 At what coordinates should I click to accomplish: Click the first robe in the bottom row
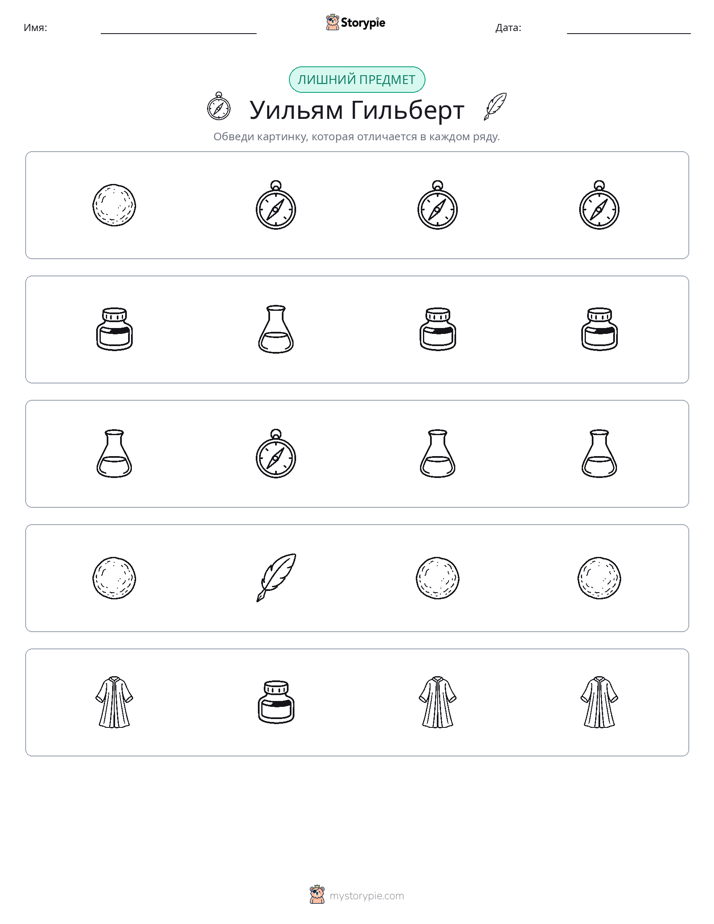(x=114, y=702)
